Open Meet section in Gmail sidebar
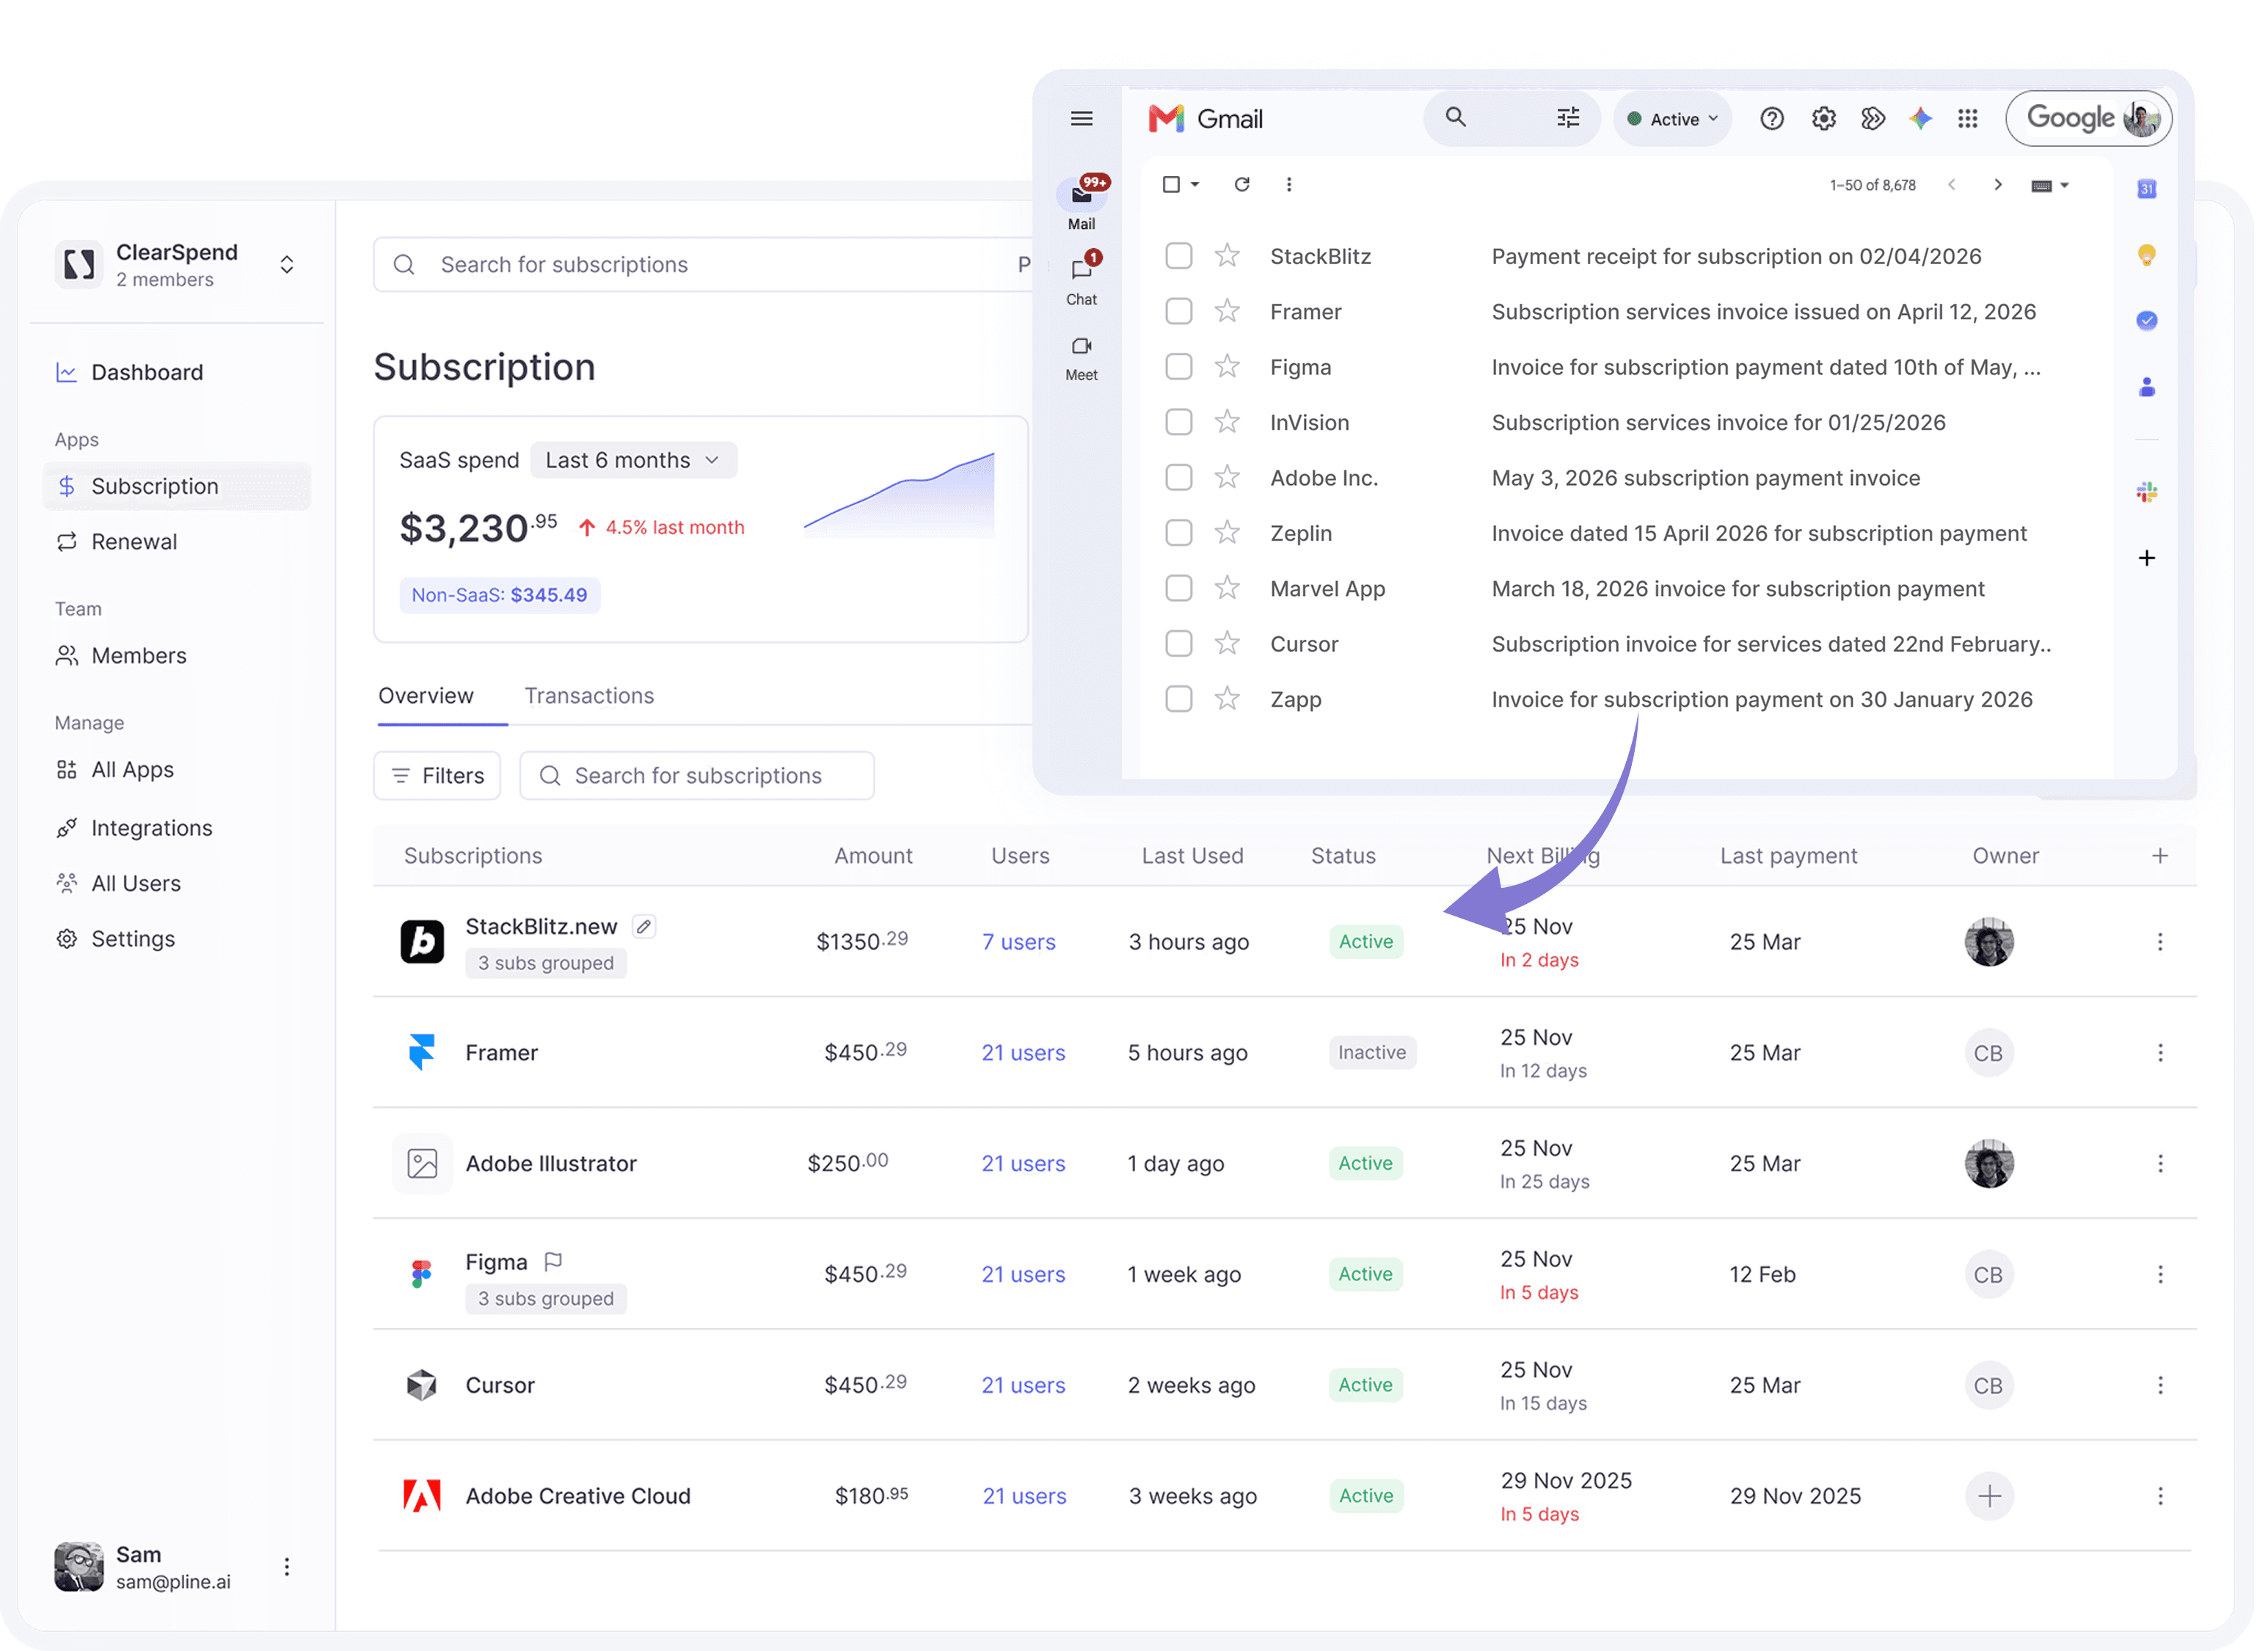 (x=1081, y=358)
